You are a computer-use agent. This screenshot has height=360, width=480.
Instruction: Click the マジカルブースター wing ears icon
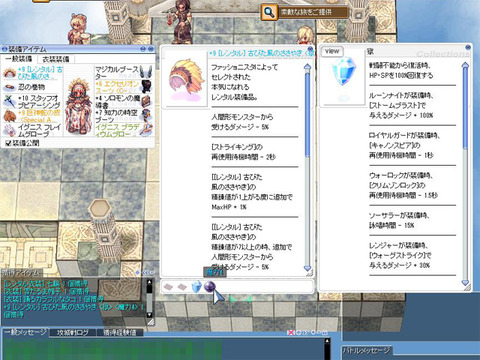click(x=146, y=72)
